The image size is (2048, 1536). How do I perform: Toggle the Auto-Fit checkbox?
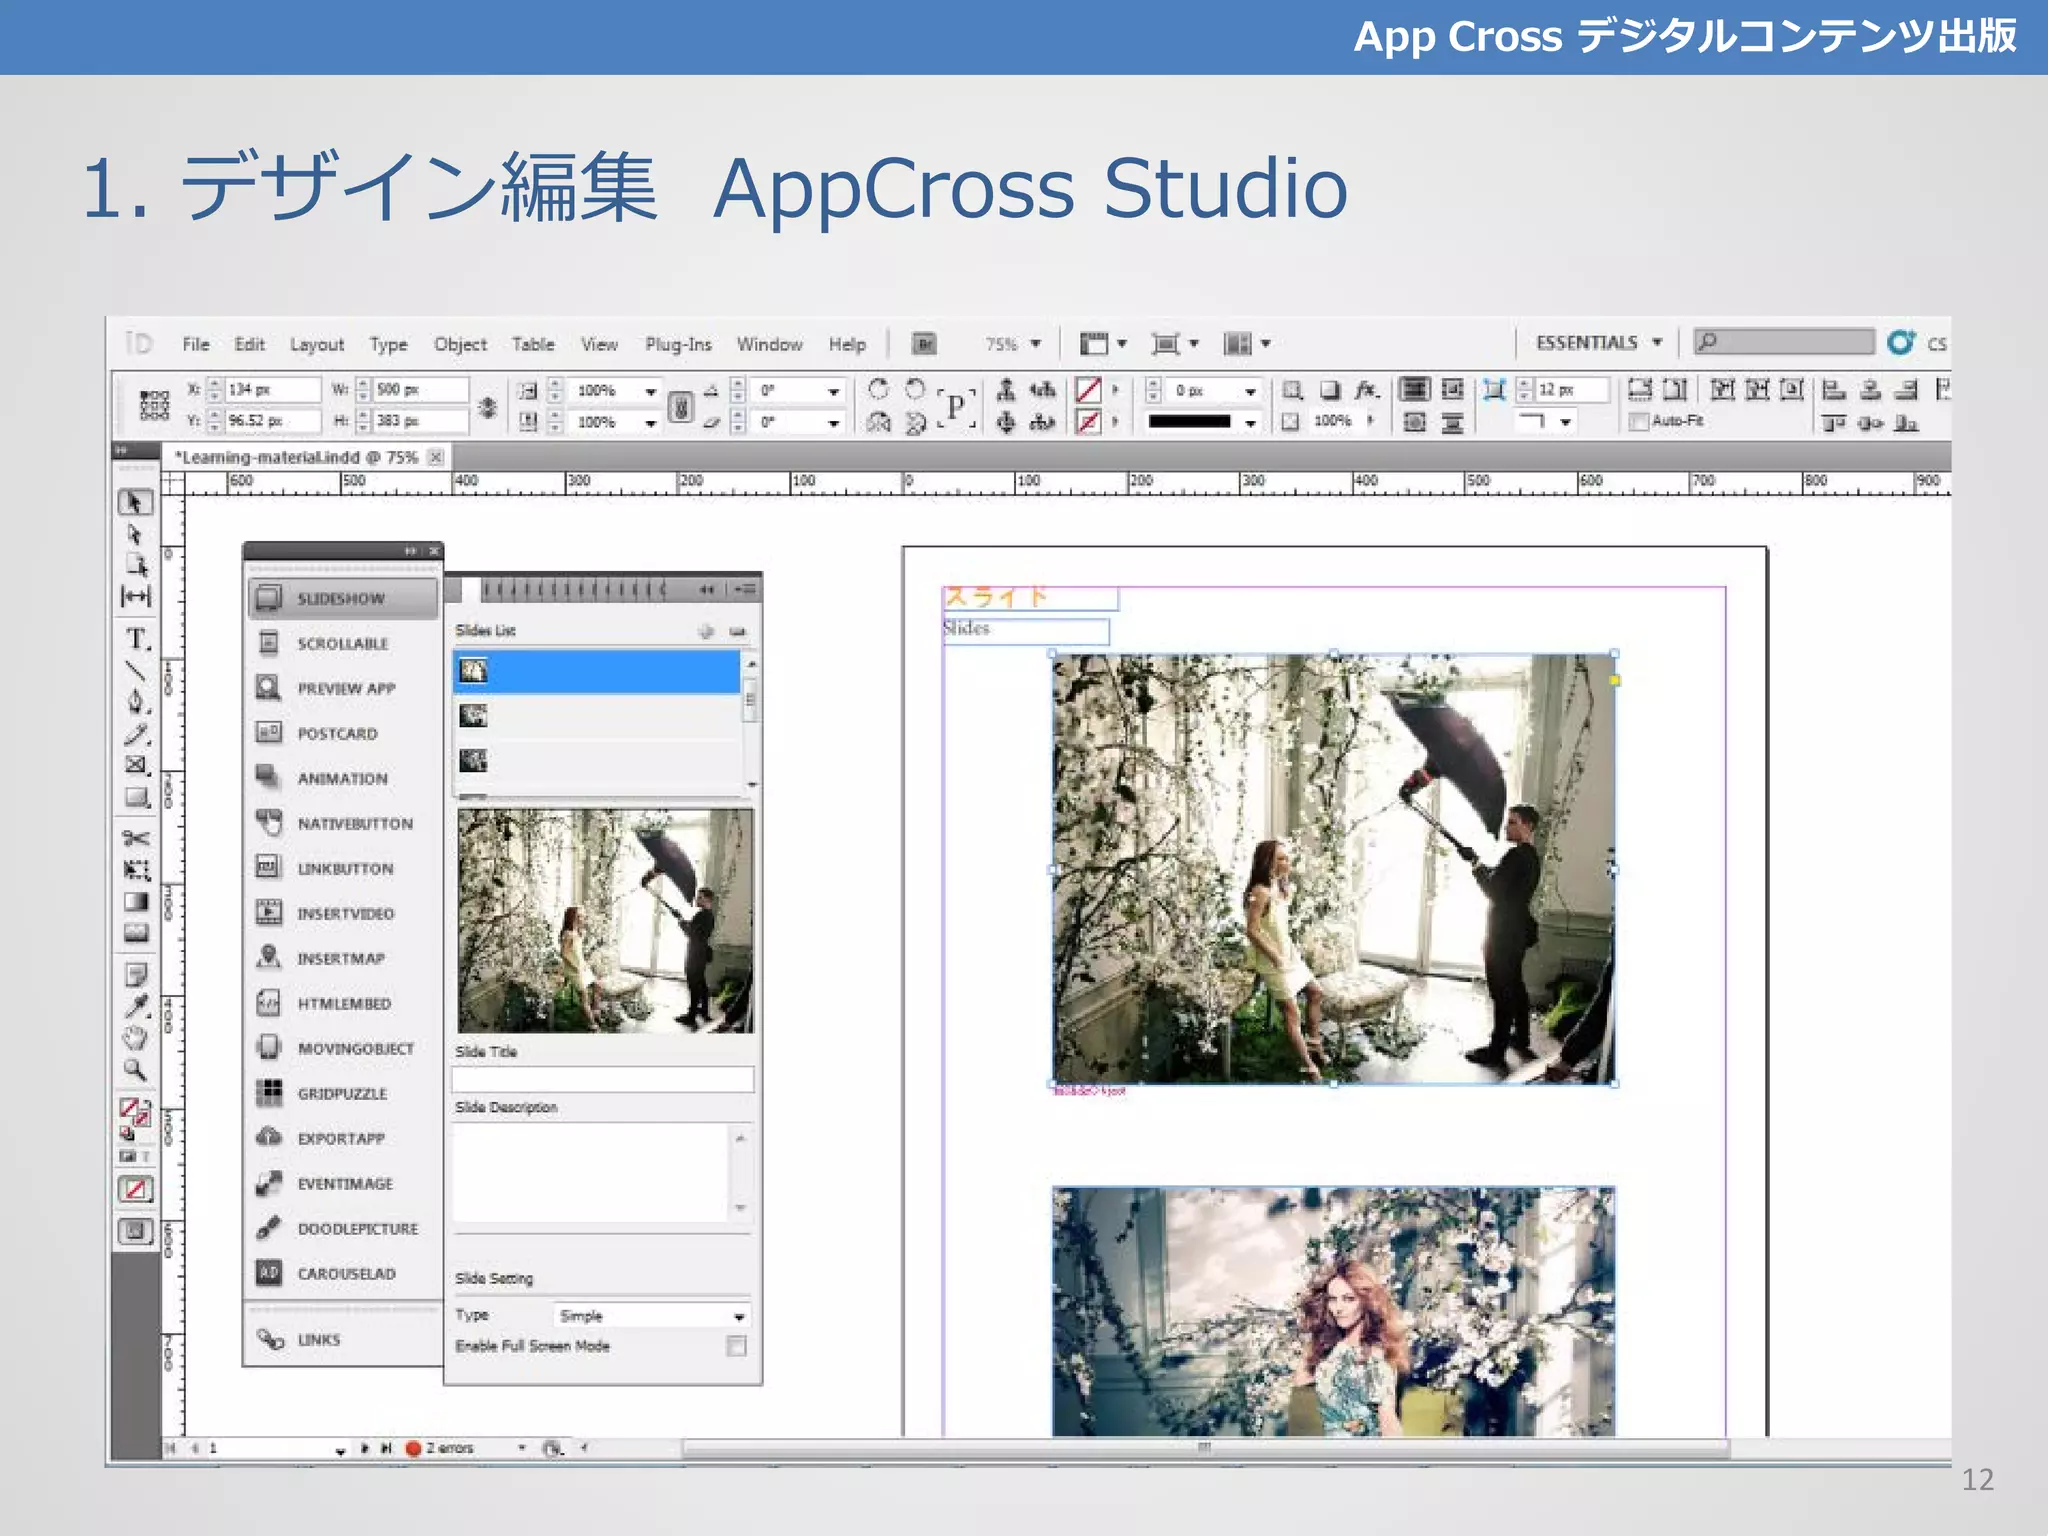(x=1638, y=421)
